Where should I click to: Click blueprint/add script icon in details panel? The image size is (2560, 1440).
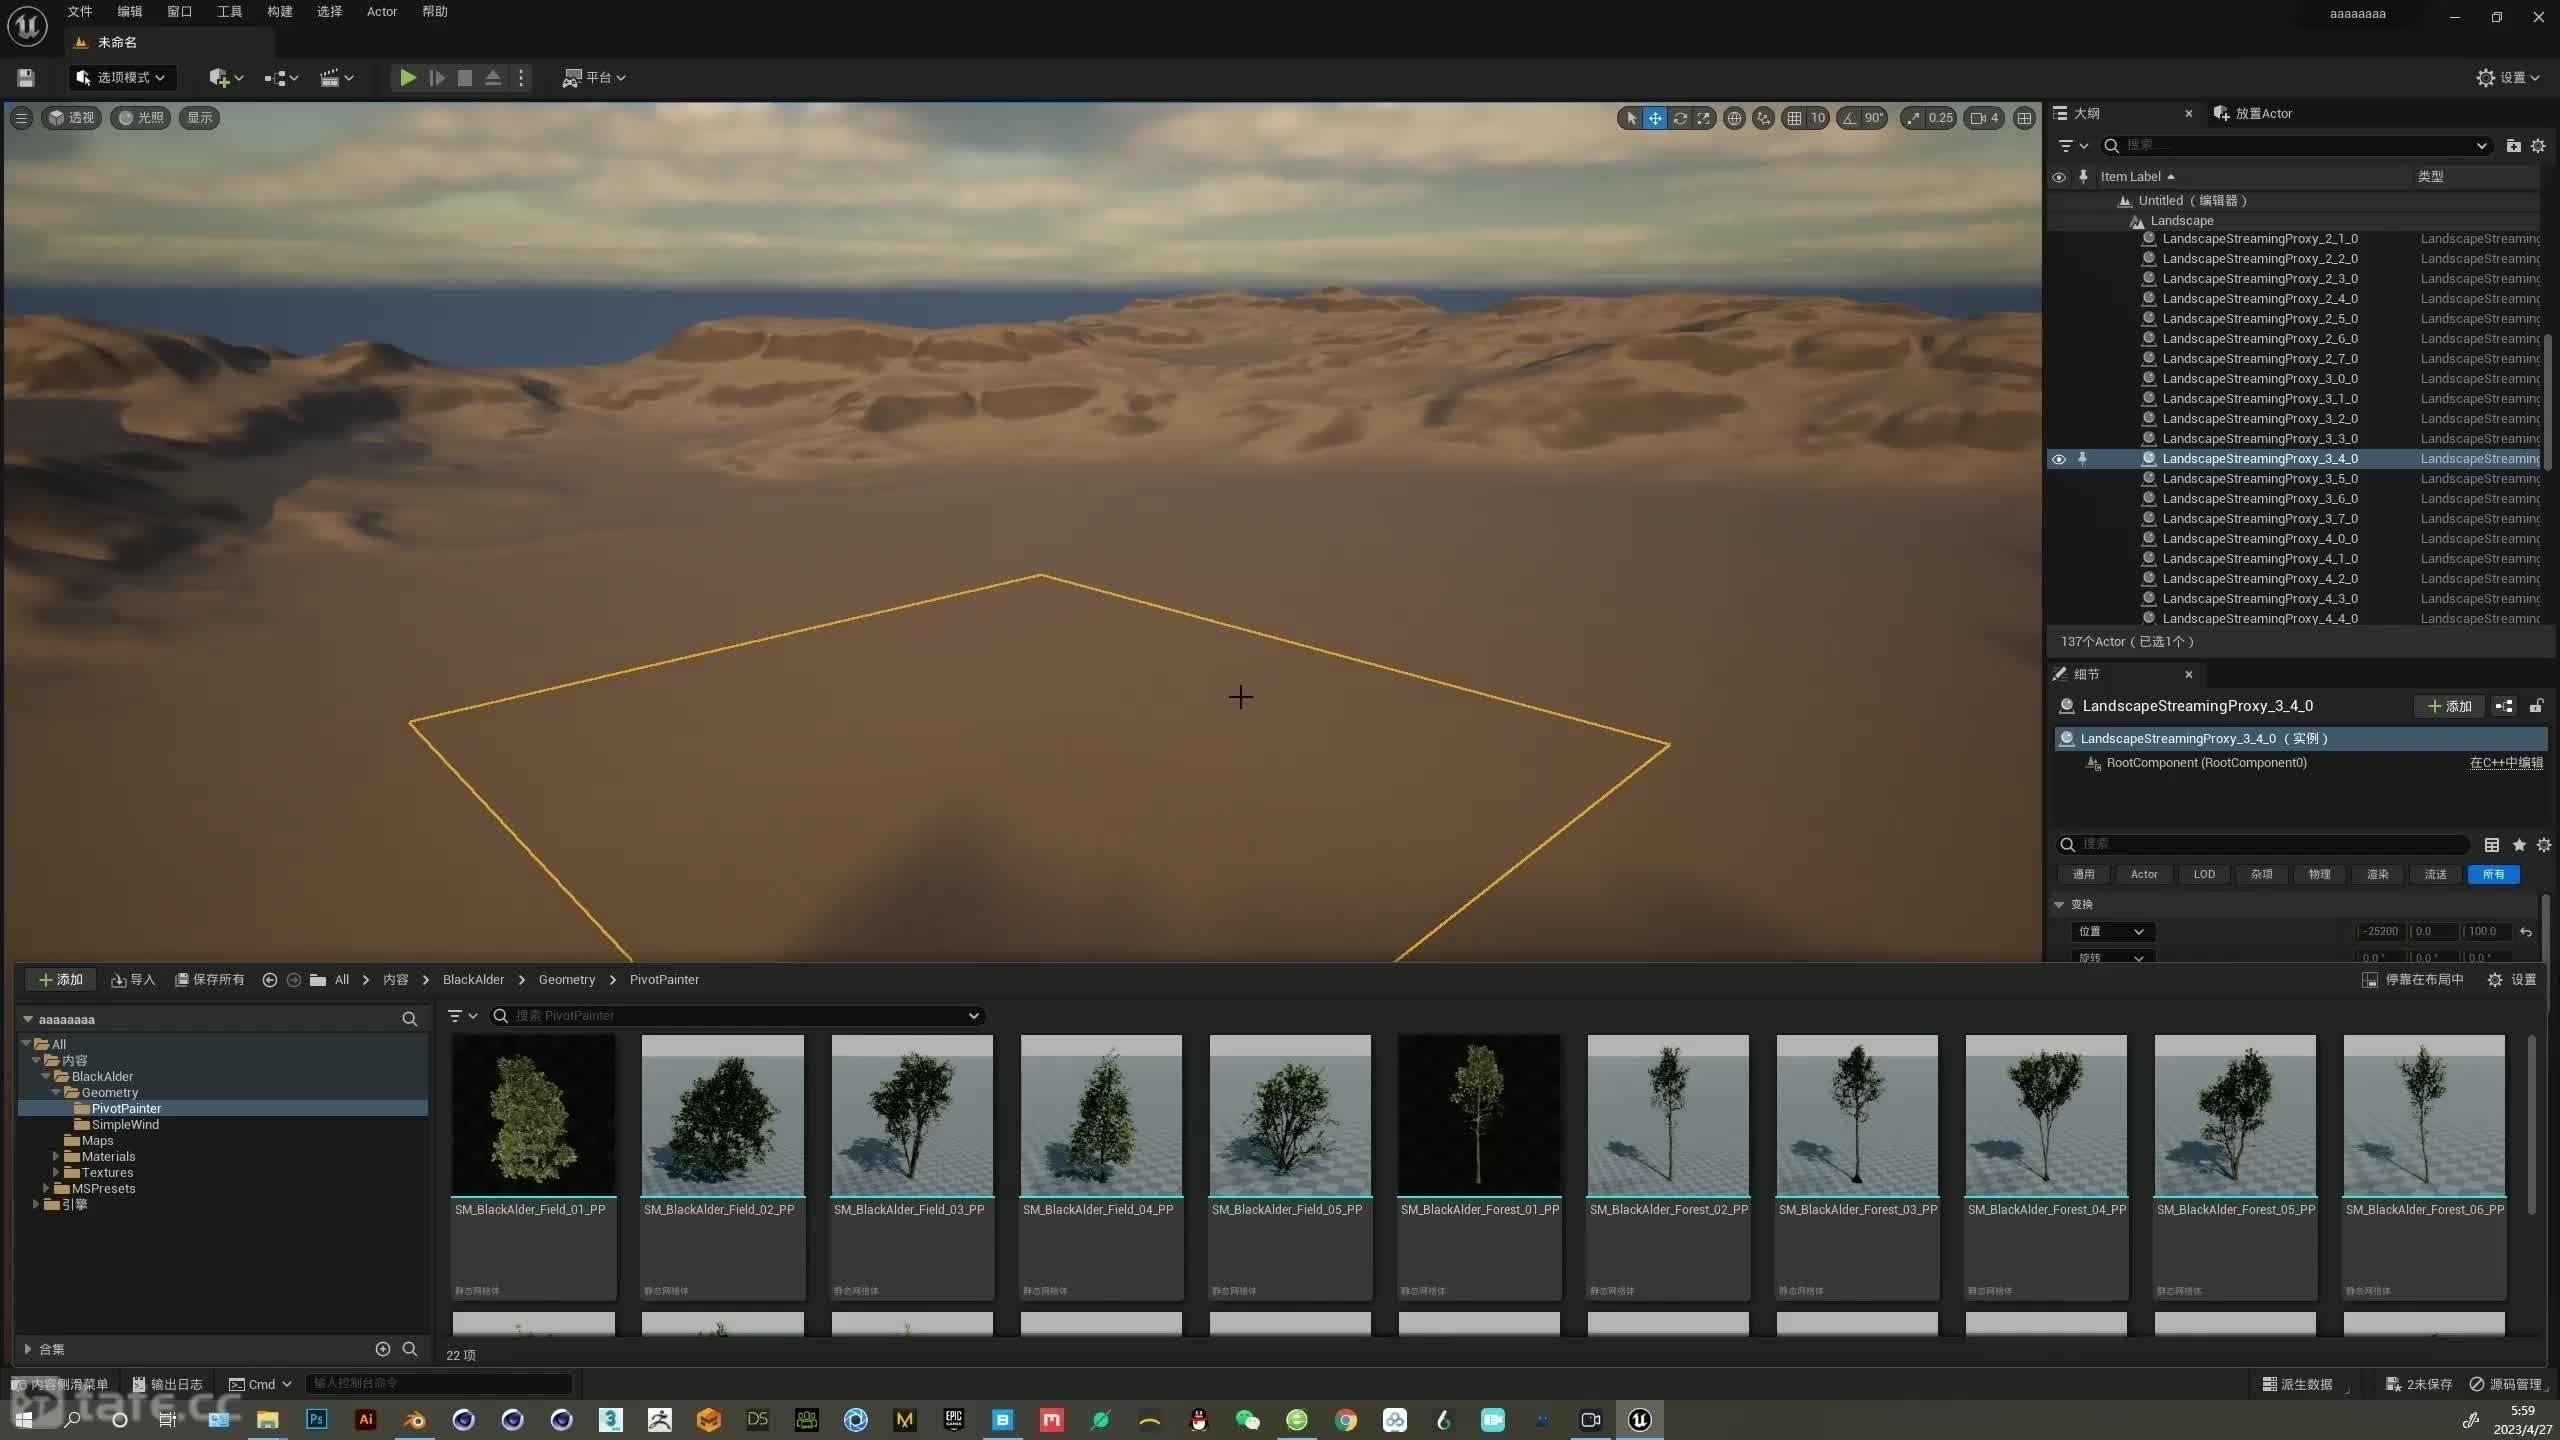point(2505,706)
